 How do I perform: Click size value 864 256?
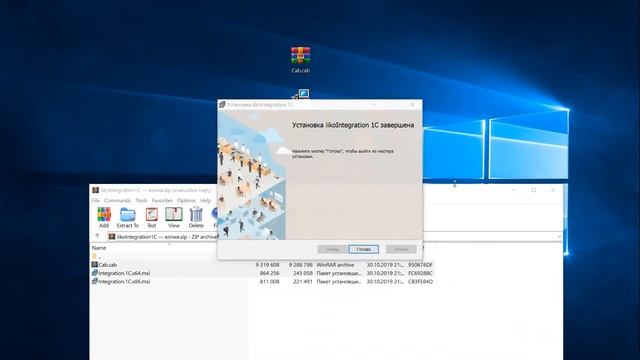[x=269, y=273]
